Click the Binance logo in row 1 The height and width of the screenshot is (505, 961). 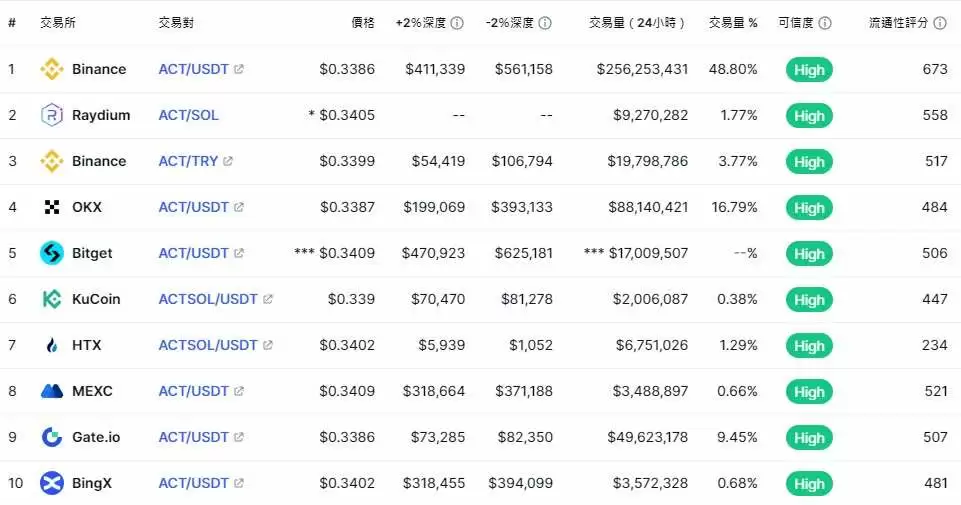tap(51, 69)
